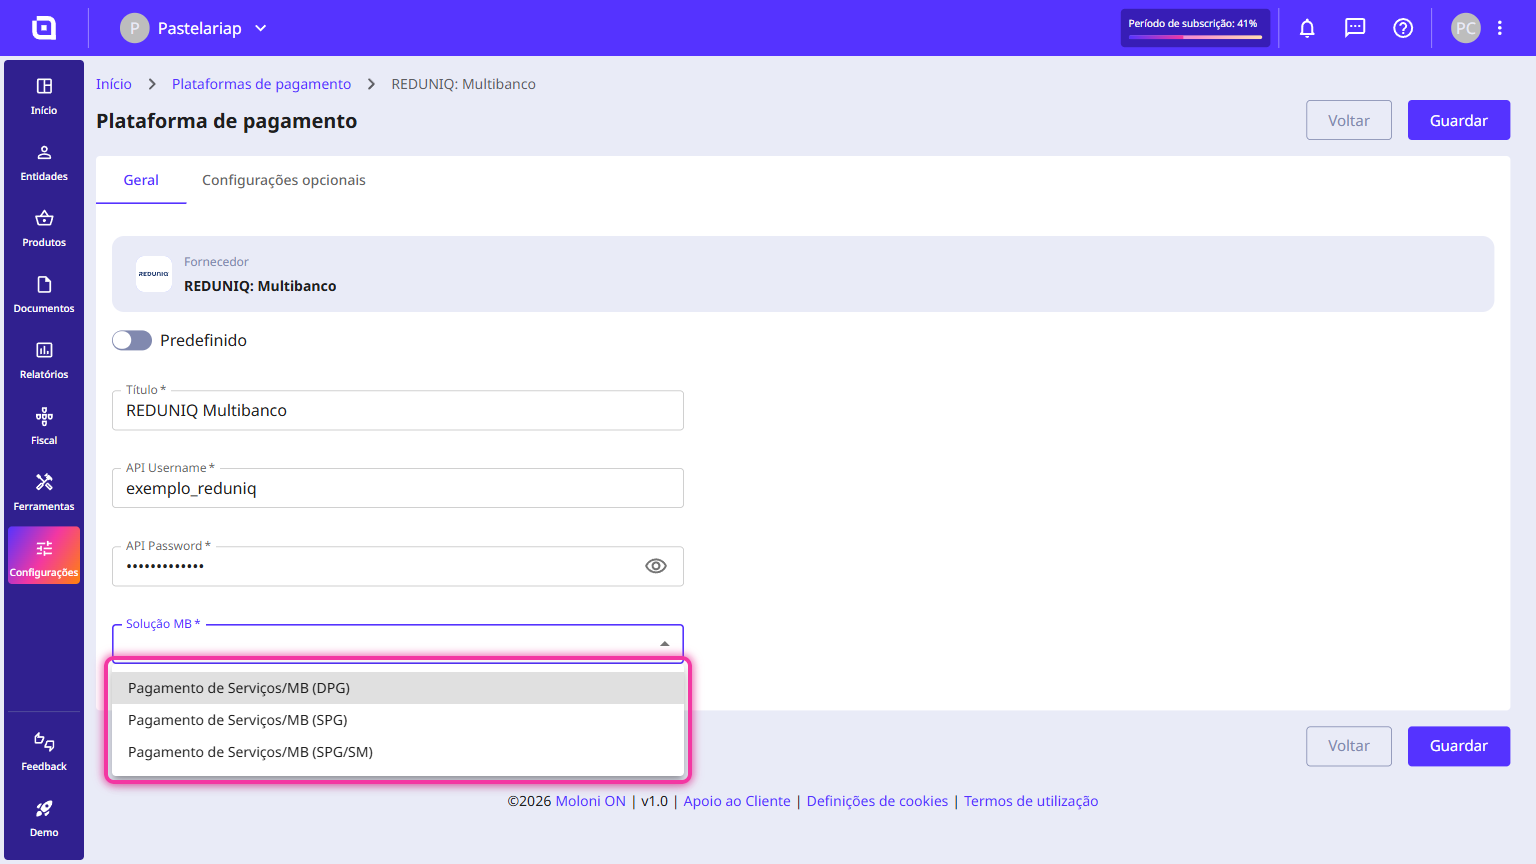This screenshot has width=1536, height=864.
Task: Open Demo in the sidebar
Action: (x=44, y=819)
